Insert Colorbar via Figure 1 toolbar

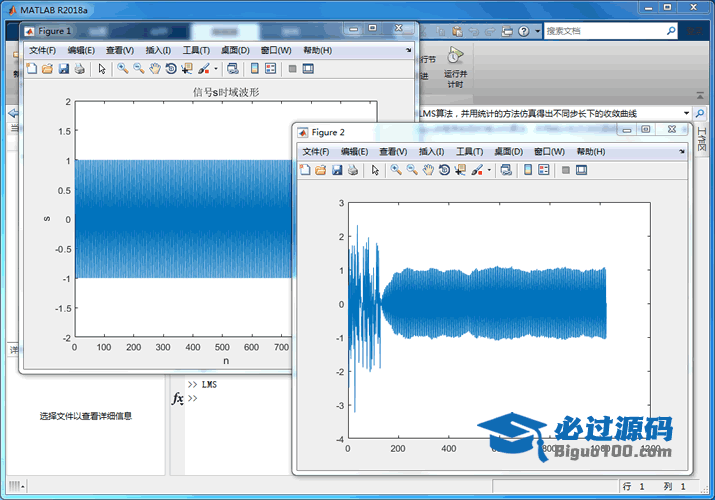254,69
